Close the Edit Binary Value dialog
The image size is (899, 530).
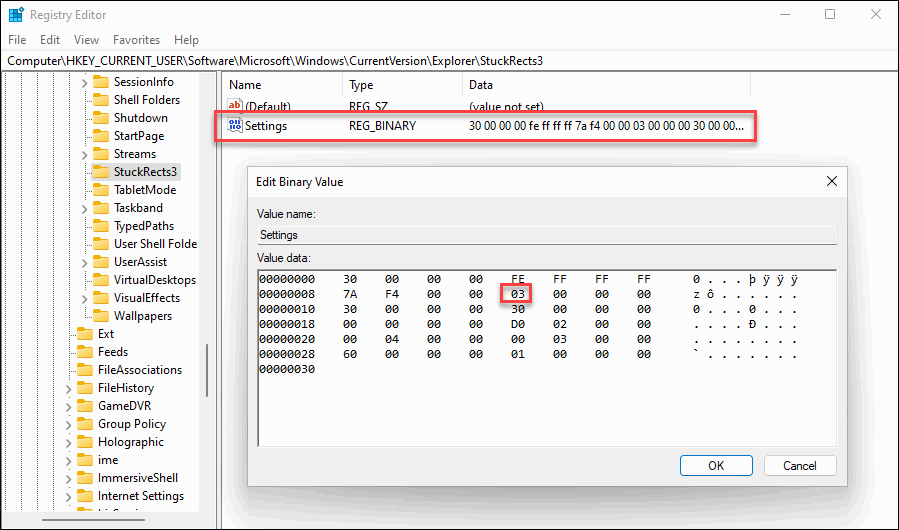tap(831, 181)
